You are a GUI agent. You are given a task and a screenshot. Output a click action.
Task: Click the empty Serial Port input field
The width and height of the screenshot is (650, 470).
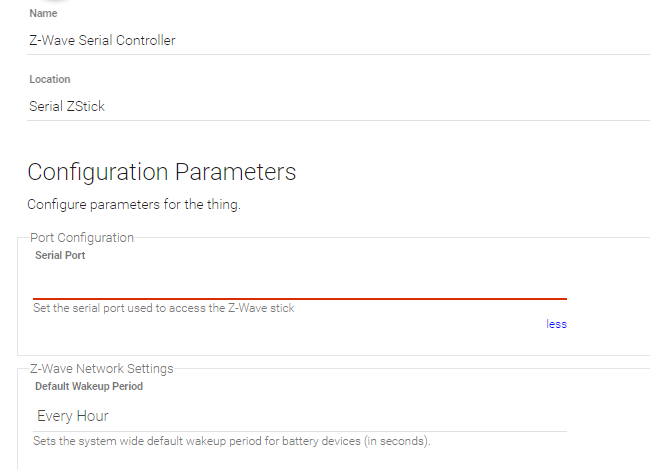[x=300, y=282]
